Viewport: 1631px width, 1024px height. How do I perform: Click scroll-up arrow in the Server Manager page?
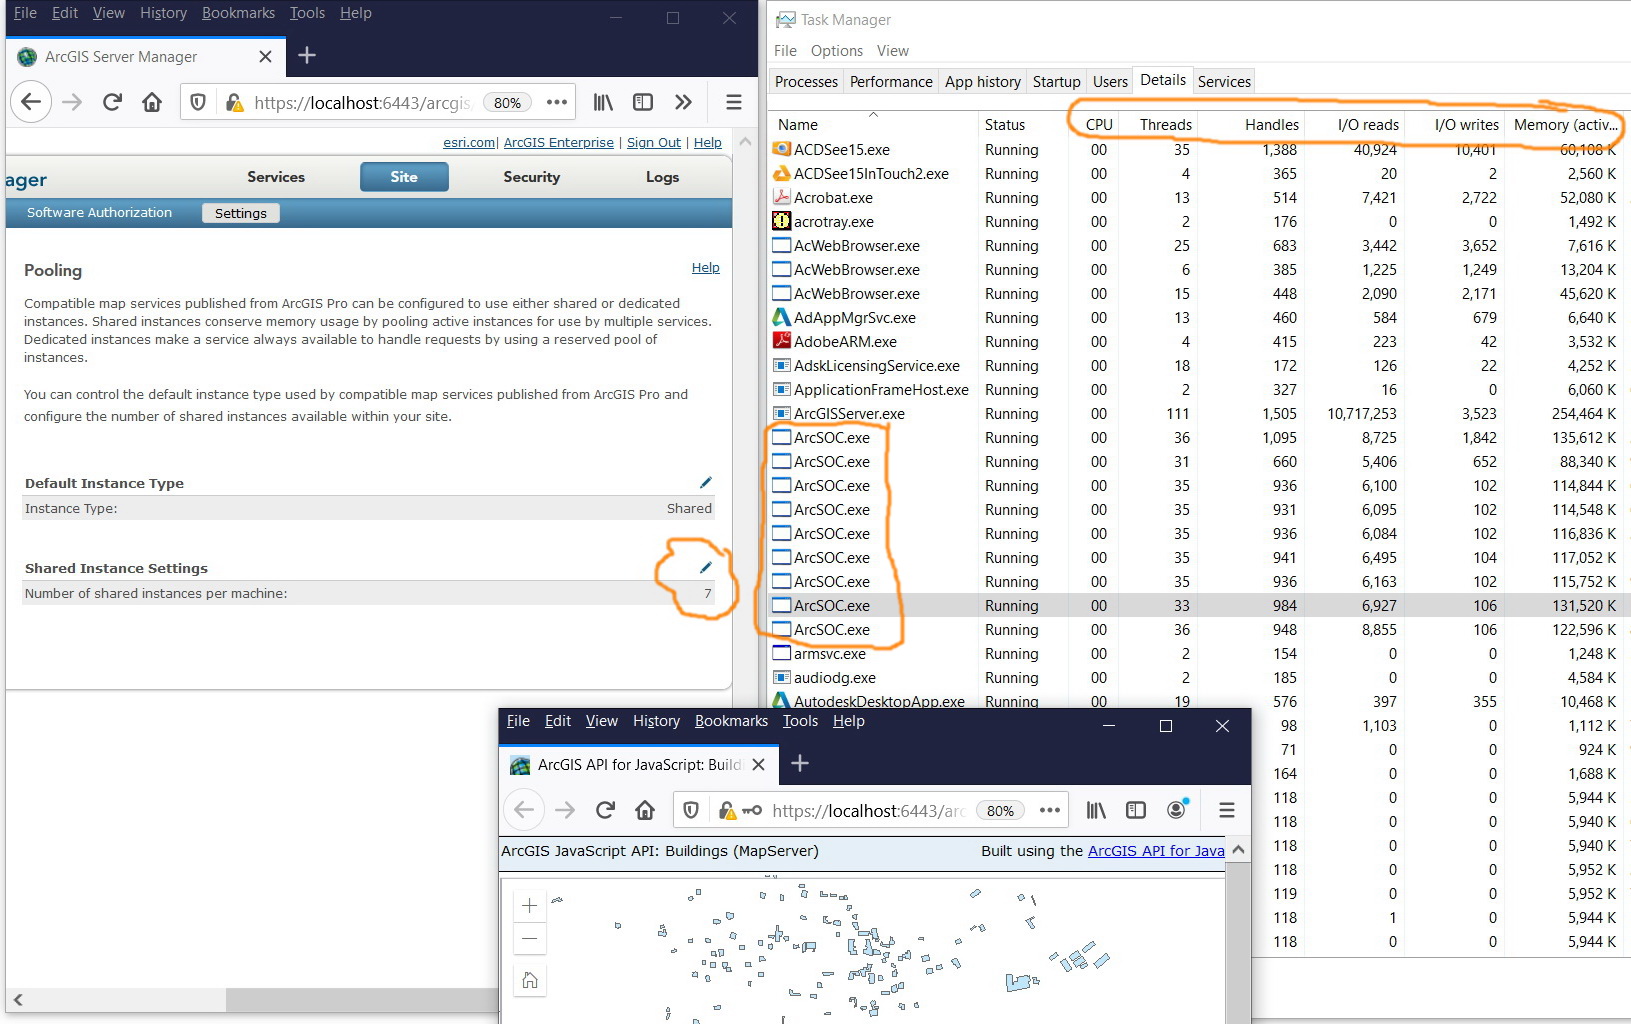point(745,143)
